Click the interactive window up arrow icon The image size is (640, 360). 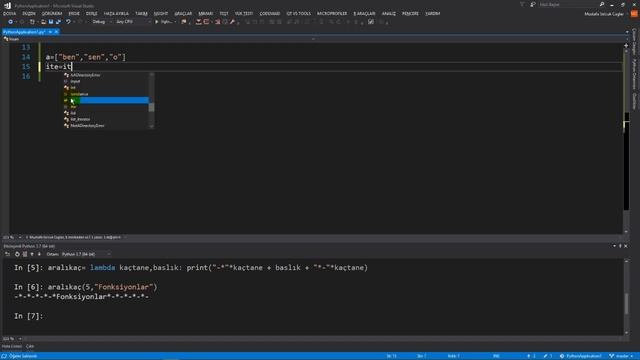[x=32, y=254]
